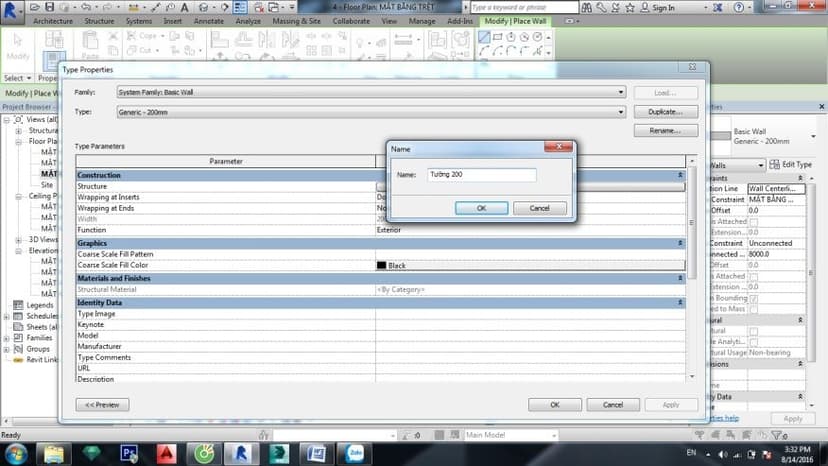Screen dimensions: 828x466
Task: Open the Collaborate ribbon tab
Action: (x=351, y=21)
